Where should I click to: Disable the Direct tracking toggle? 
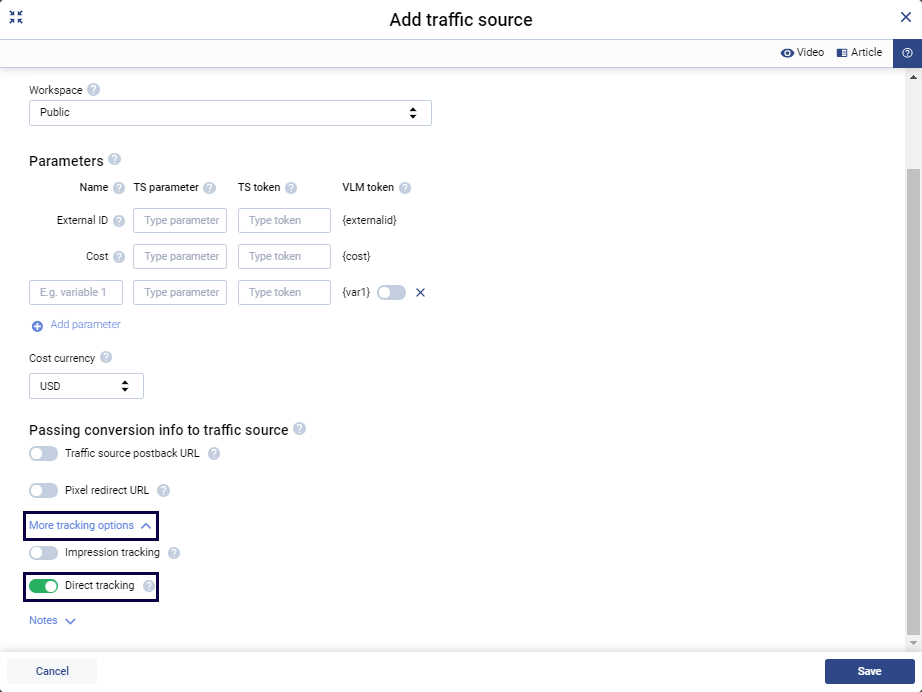pos(44,586)
